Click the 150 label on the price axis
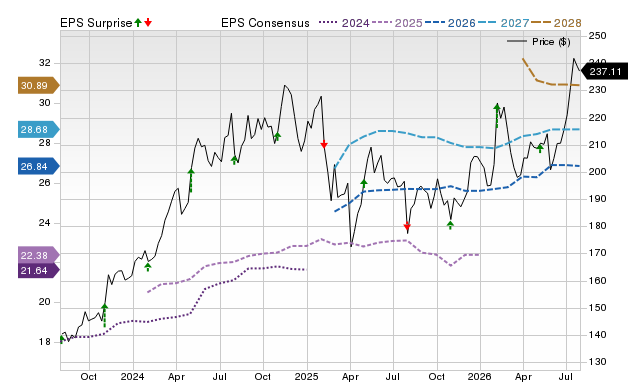This screenshot has width=640, height=382. tap(597, 307)
